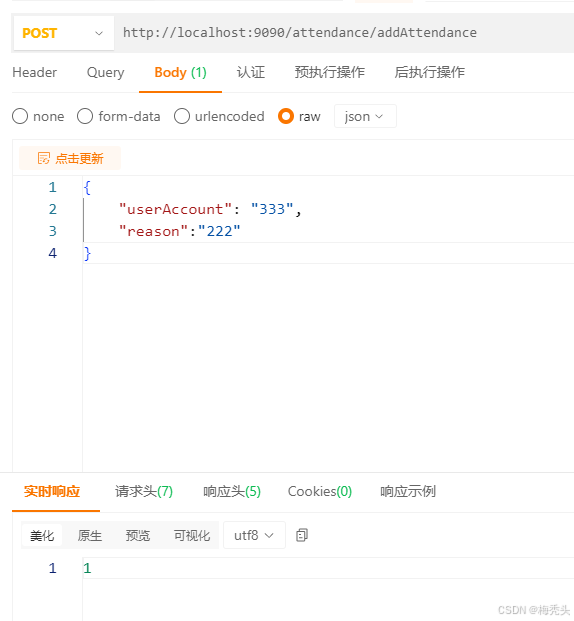574x621 pixels.
Task: Select the urlencoded radio button
Action: (181, 116)
